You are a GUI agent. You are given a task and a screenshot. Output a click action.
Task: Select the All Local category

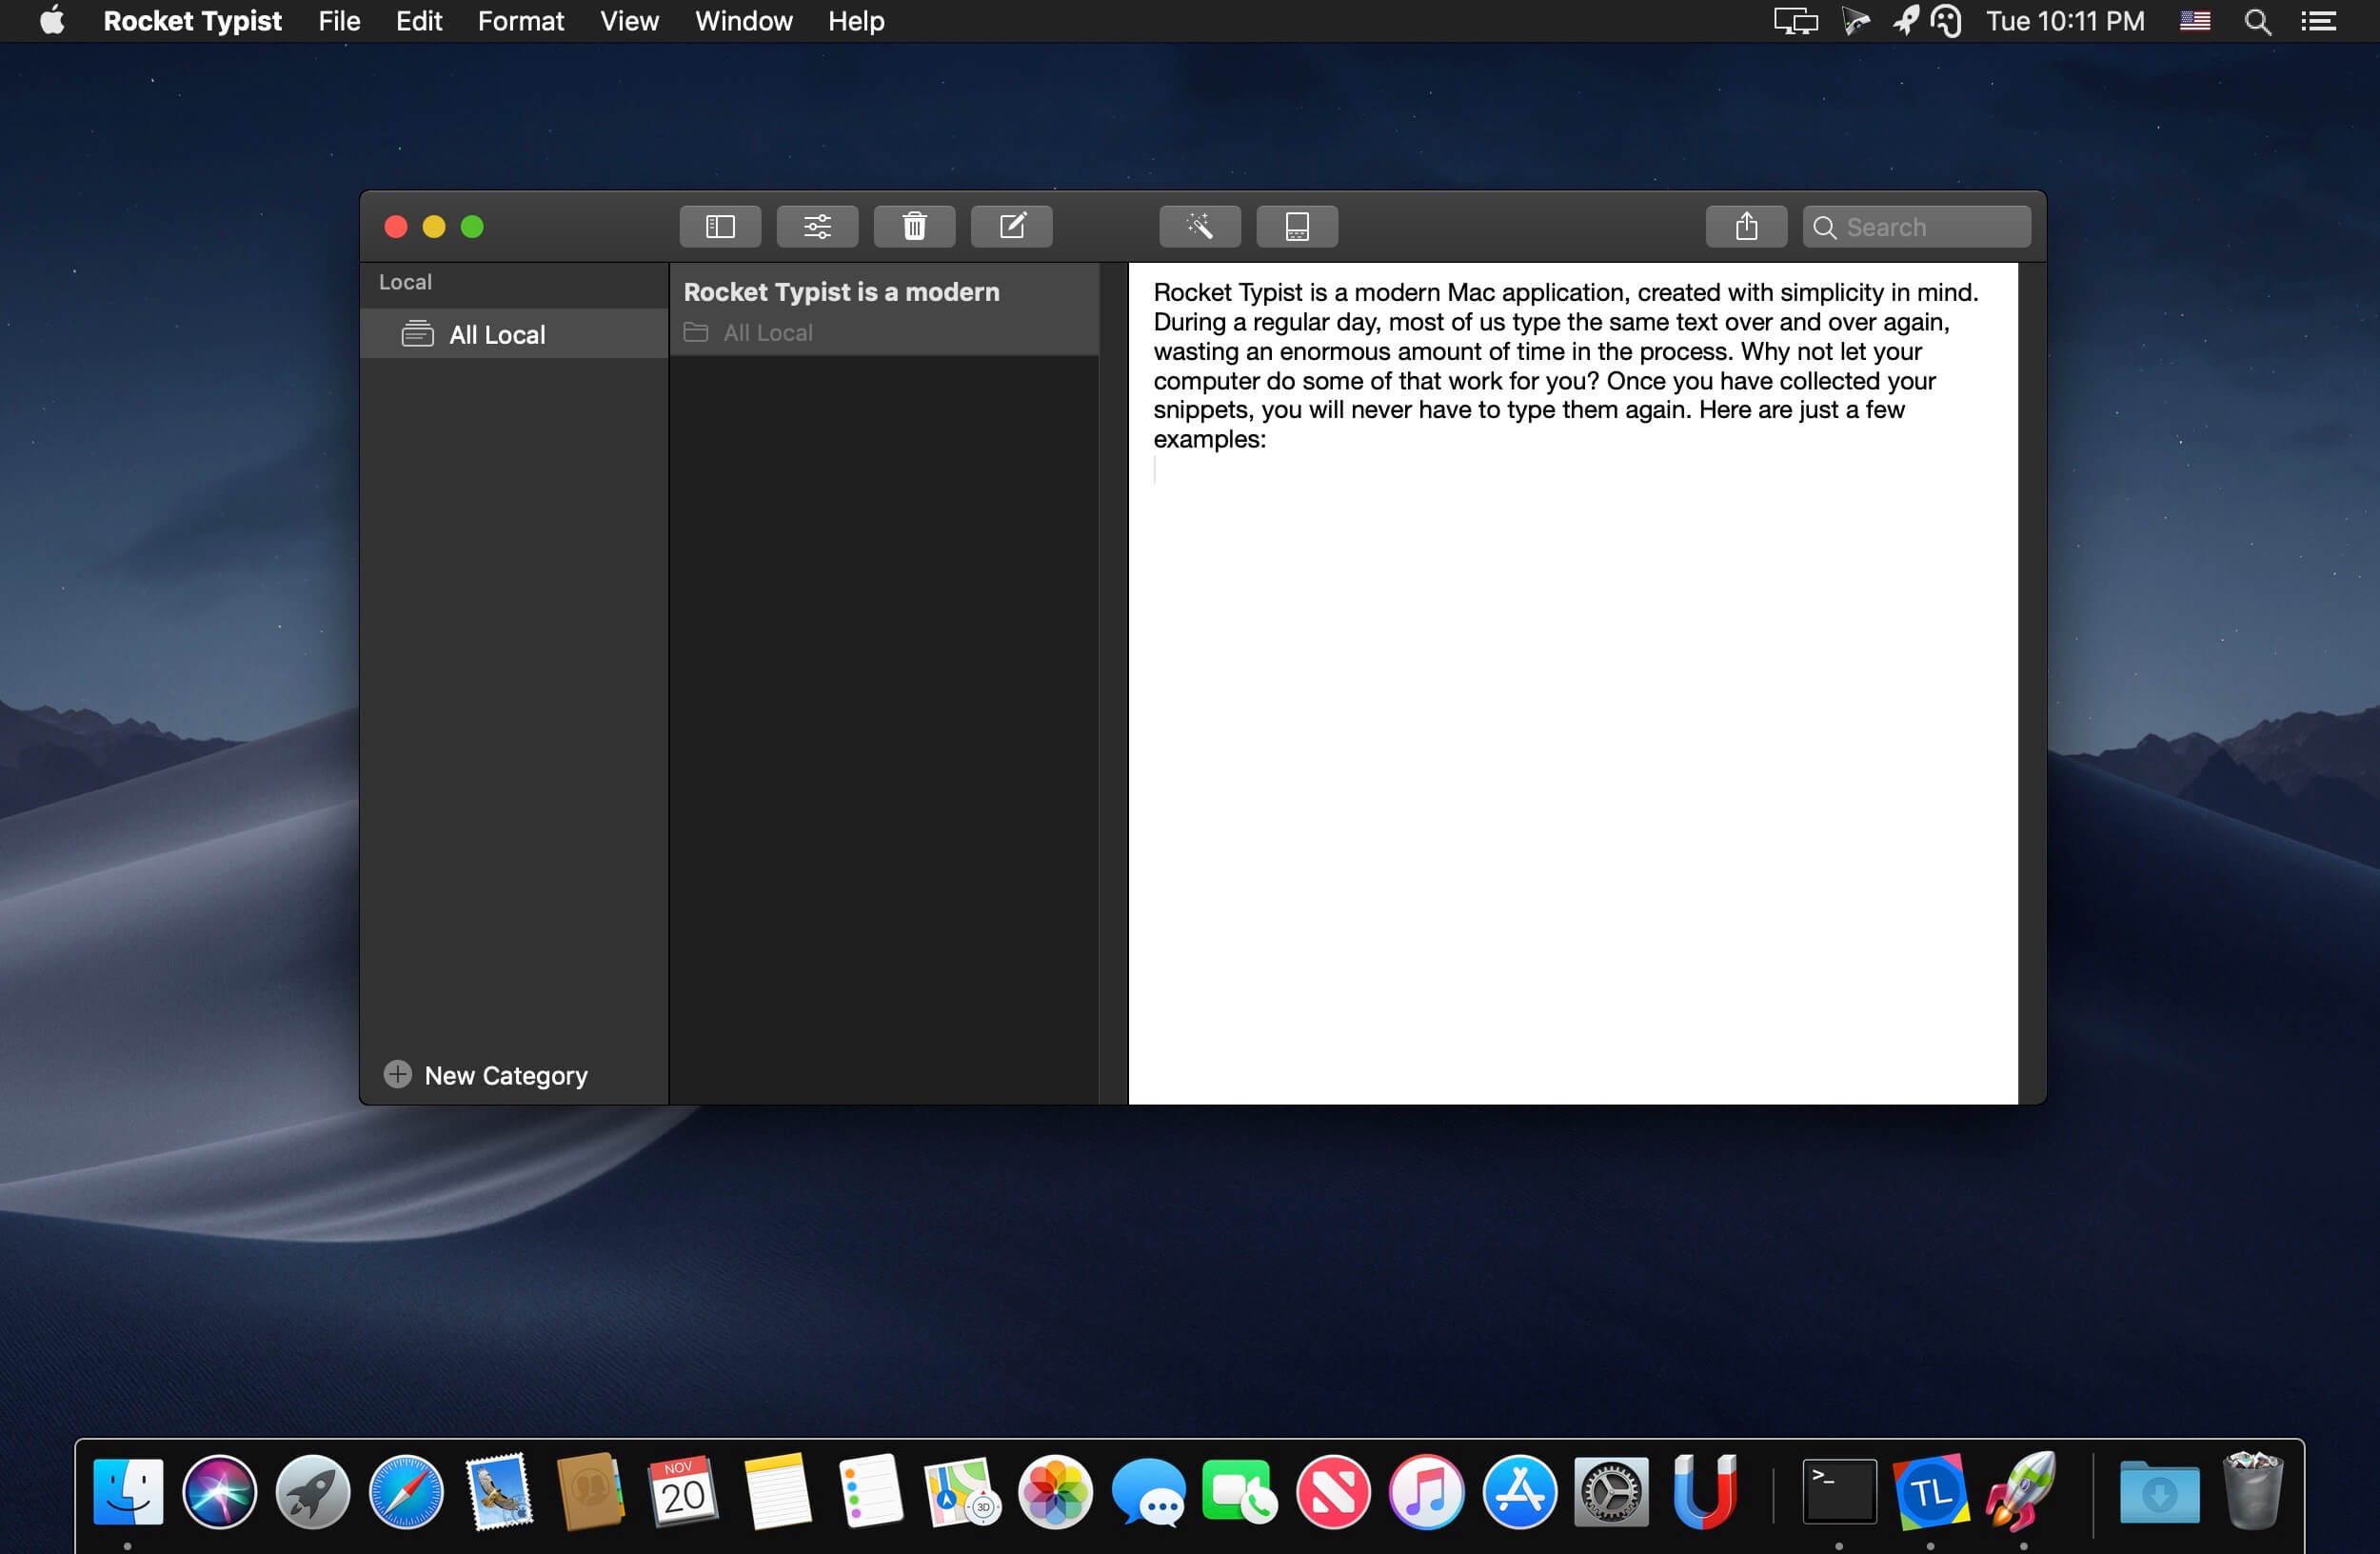coord(497,335)
